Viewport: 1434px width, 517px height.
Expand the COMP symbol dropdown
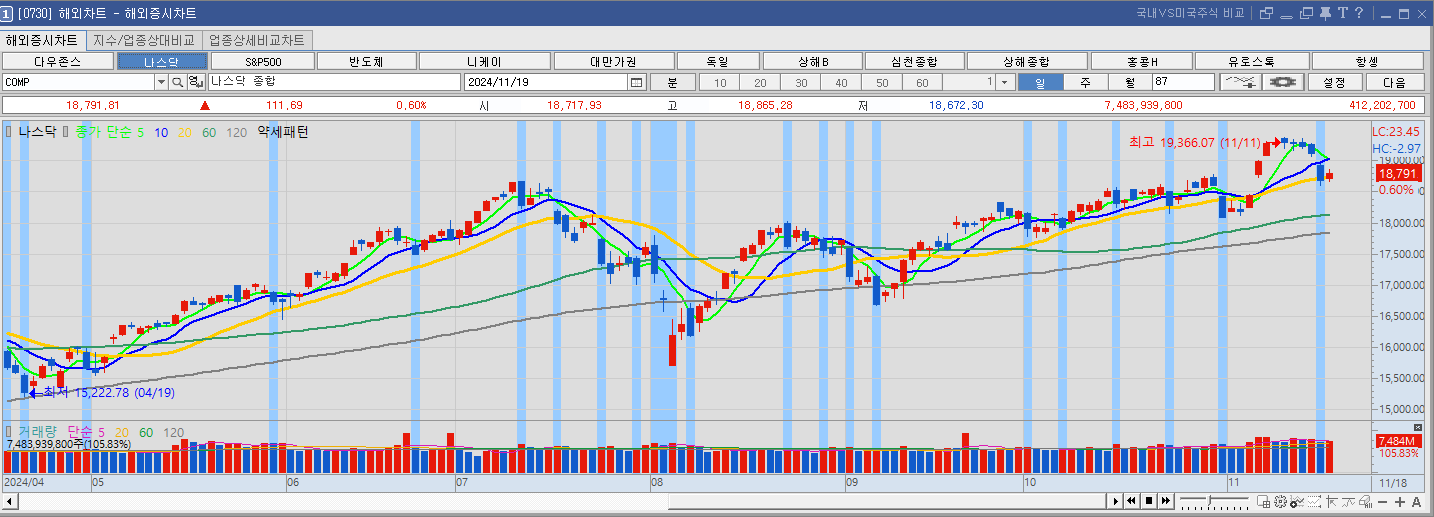coord(160,82)
